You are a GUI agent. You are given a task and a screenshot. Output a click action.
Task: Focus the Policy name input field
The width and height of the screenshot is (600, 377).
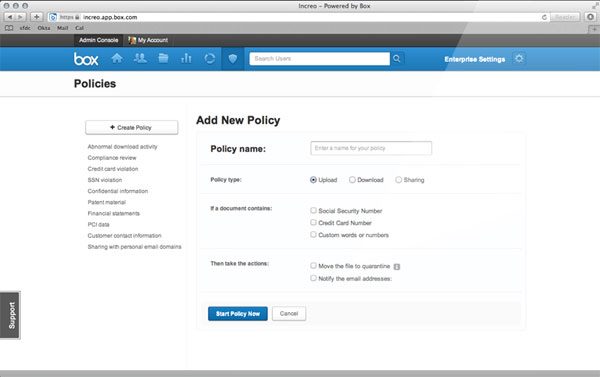tap(371, 148)
